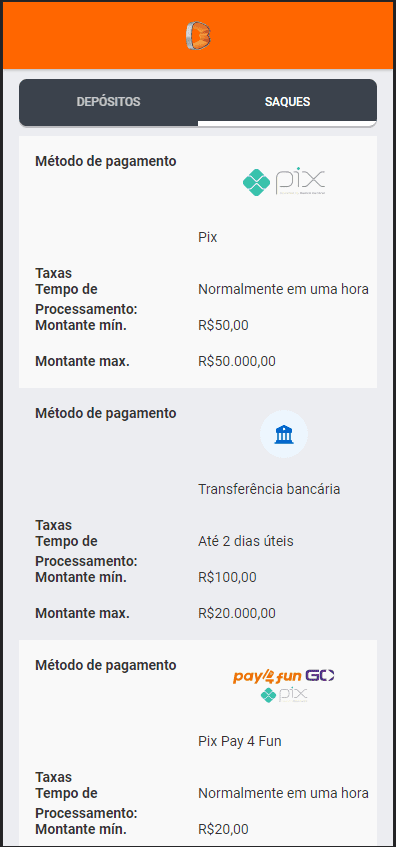
Task: Click the blue bank building icon
Action: point(284,434)
